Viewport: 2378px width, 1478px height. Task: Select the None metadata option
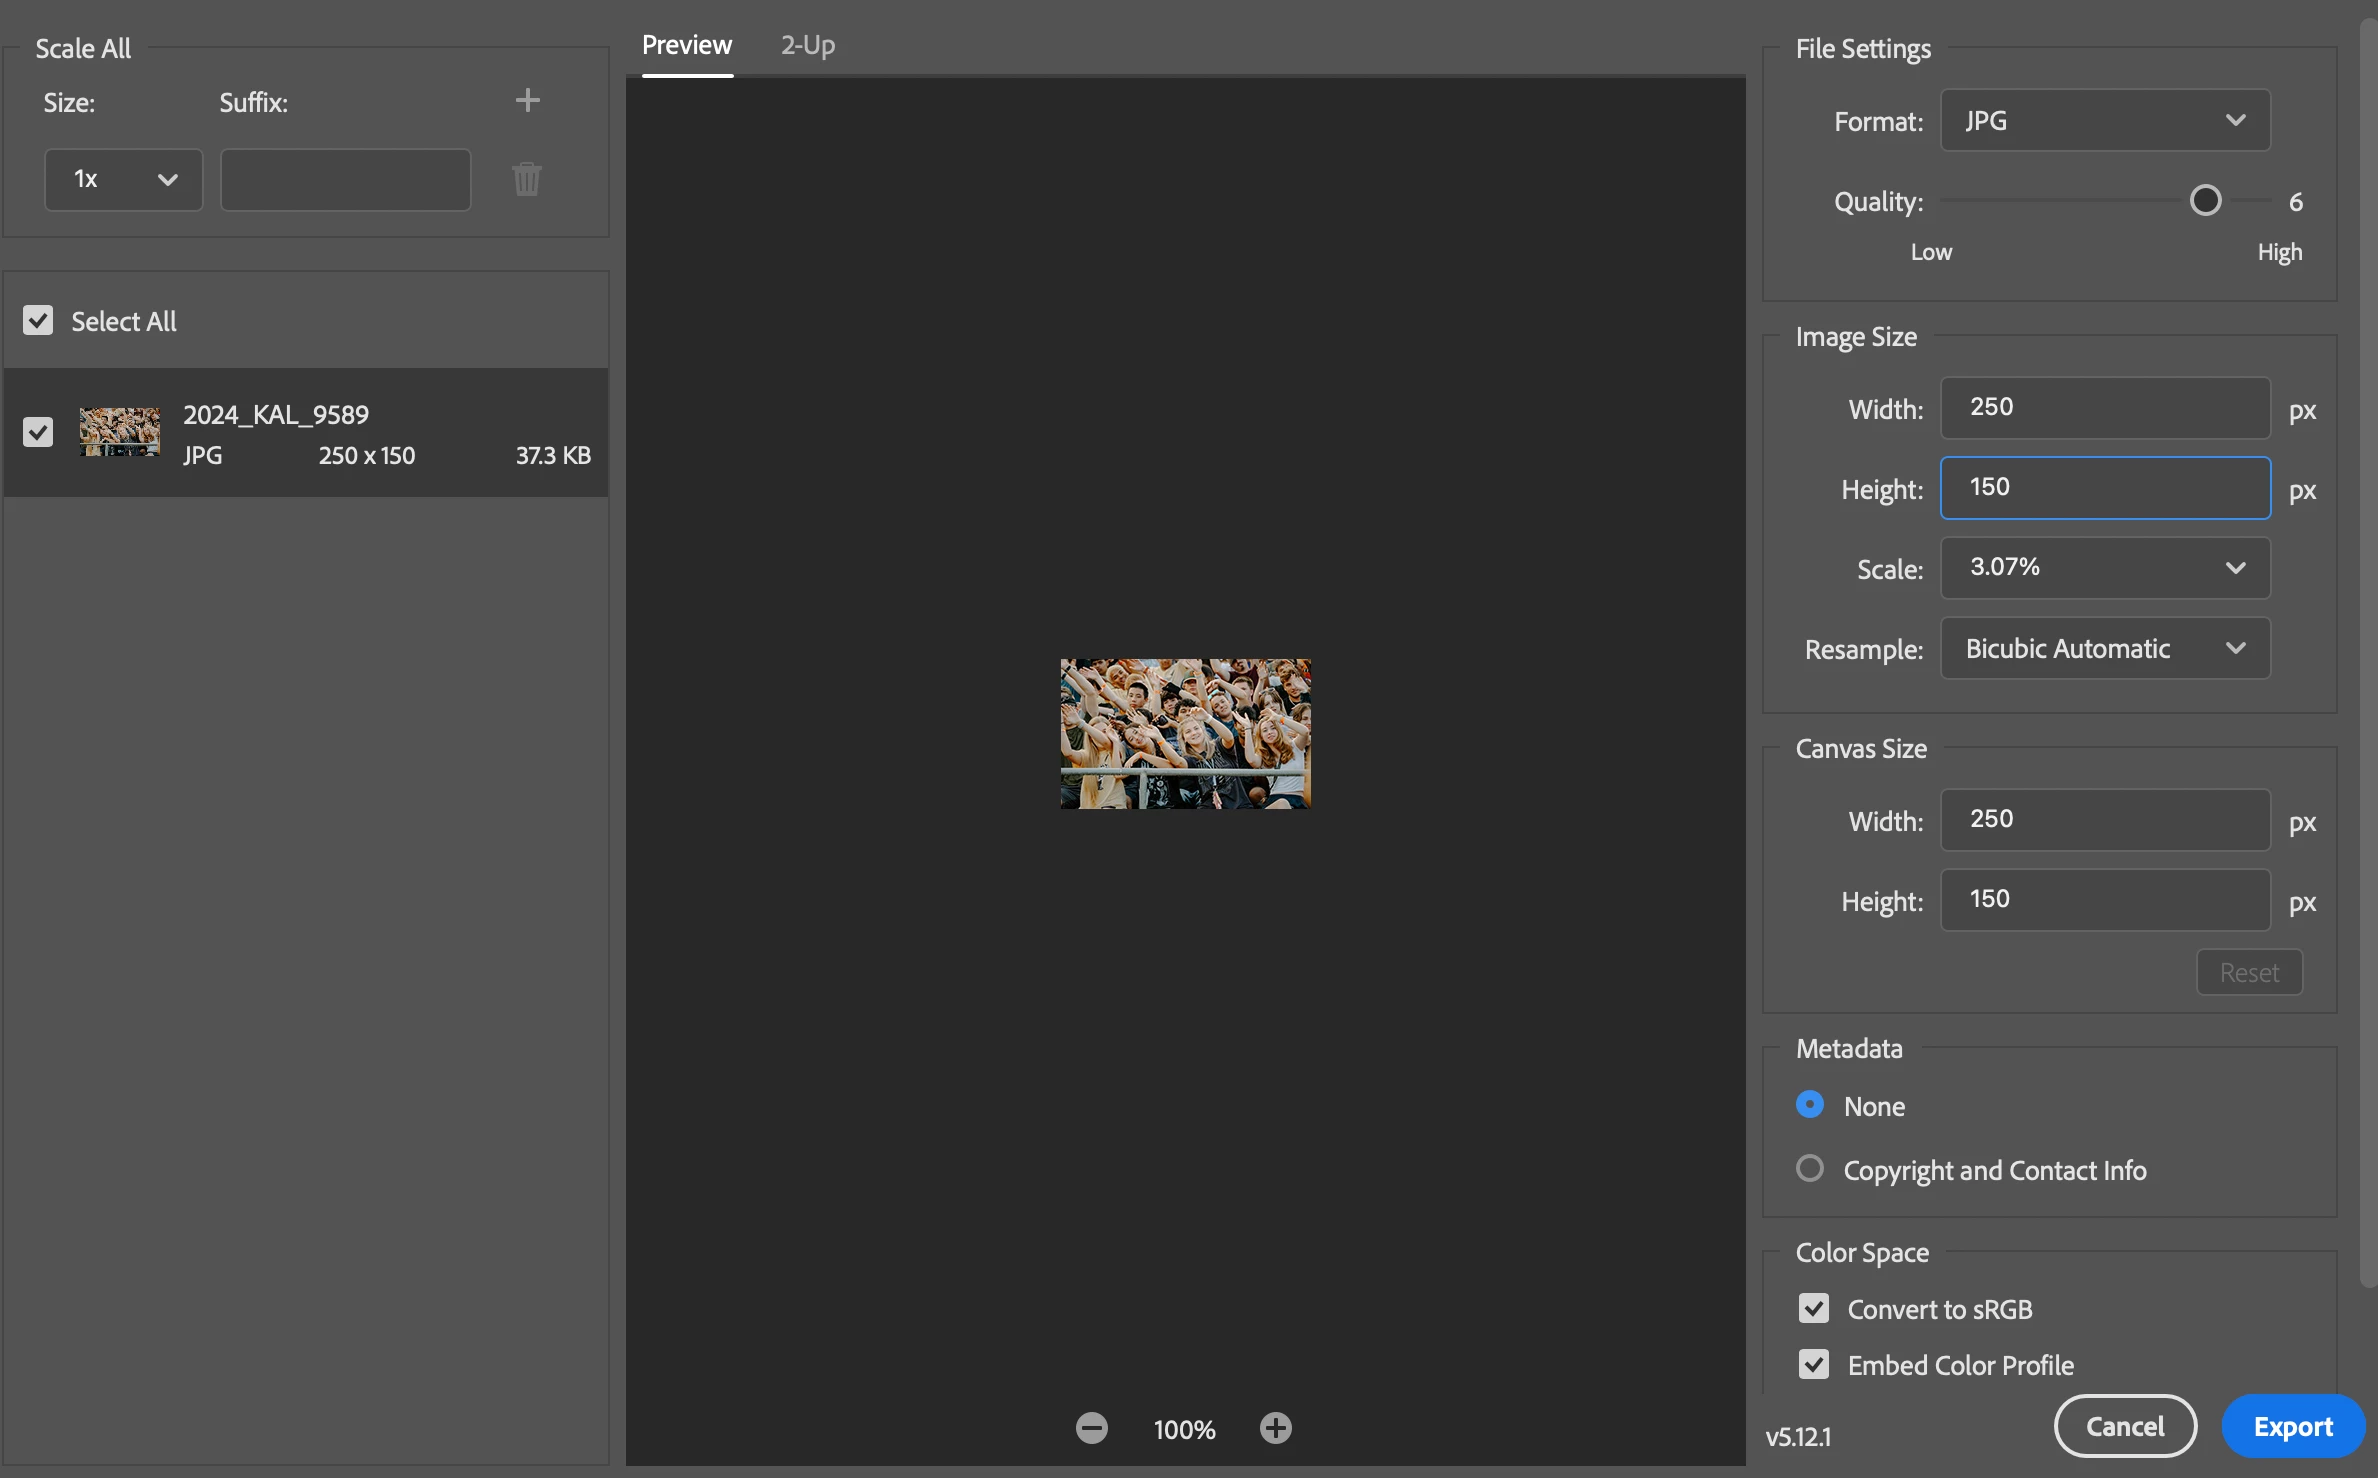[x=1810, y=1105]
